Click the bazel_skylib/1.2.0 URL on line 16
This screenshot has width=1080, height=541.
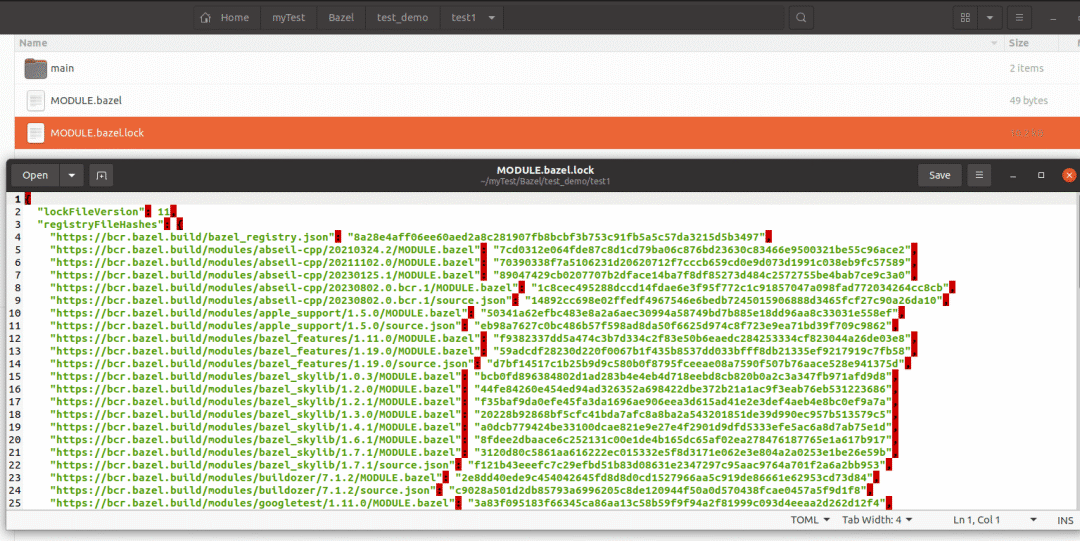tap(256, 389)
